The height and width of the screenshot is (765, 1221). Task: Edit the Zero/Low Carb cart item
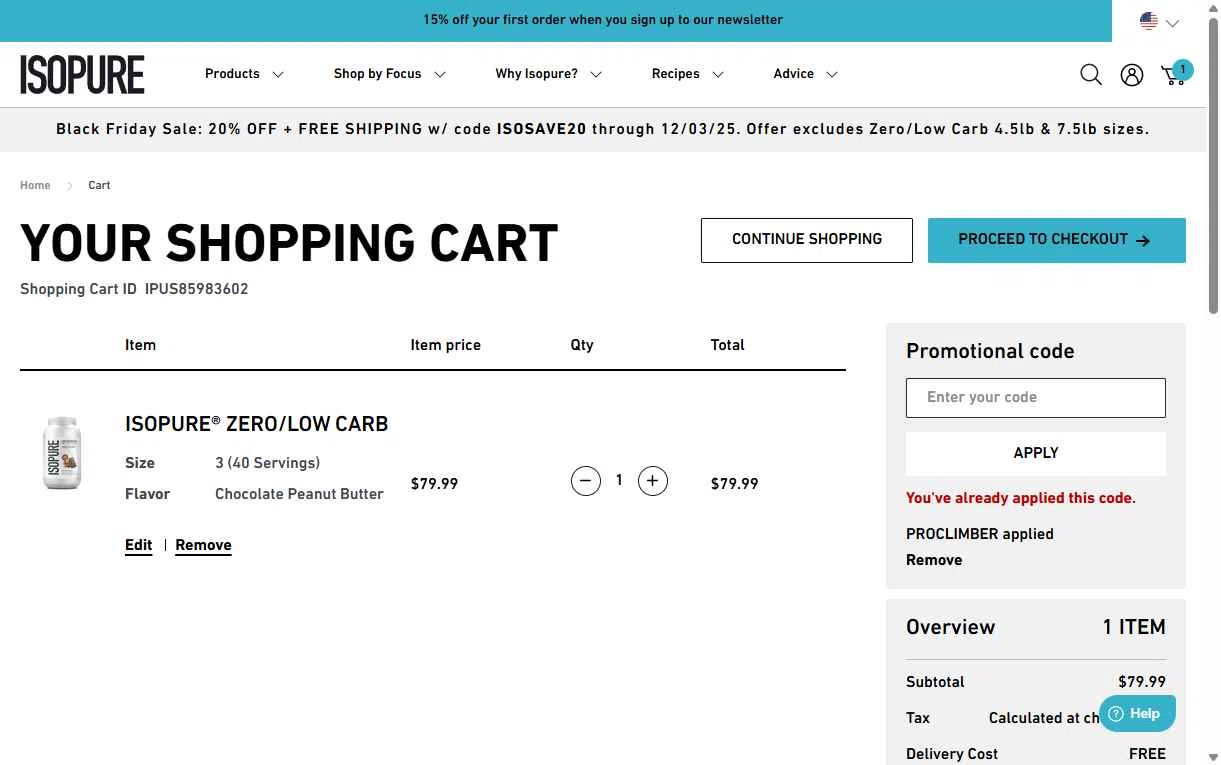tap(139, 545)
